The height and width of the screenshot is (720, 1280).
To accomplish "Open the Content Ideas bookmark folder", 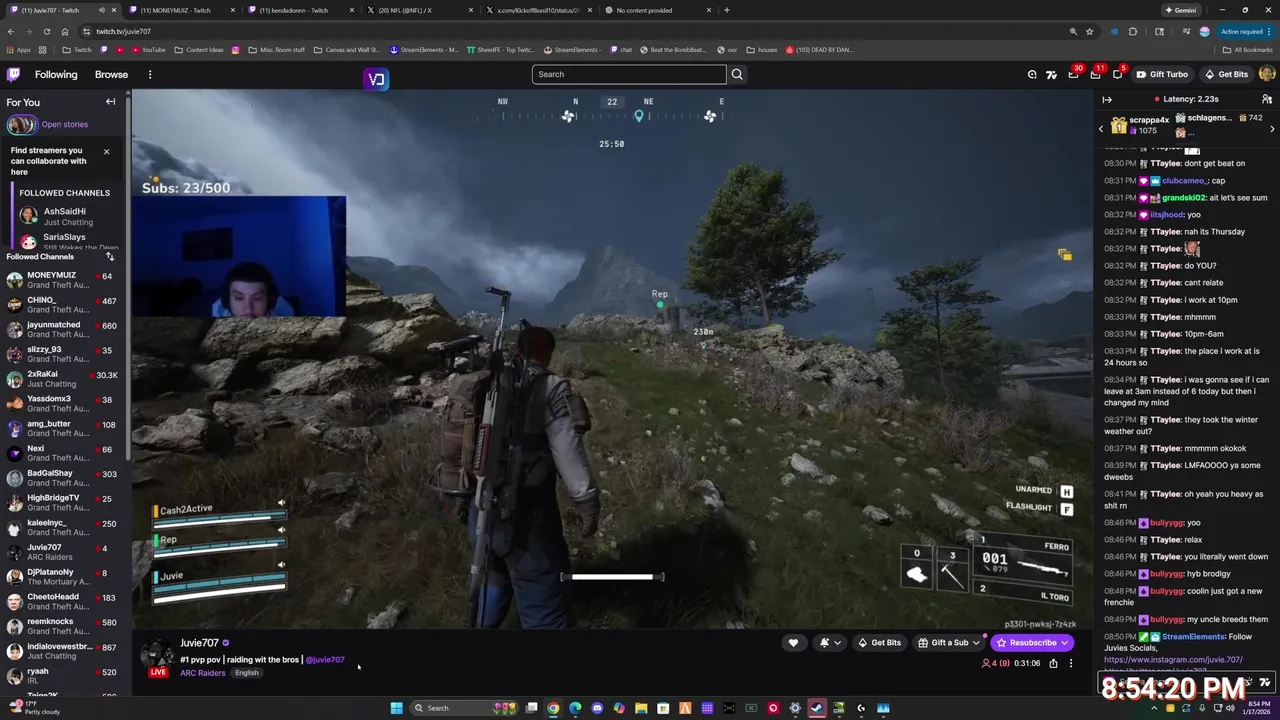I will (199, 49).
